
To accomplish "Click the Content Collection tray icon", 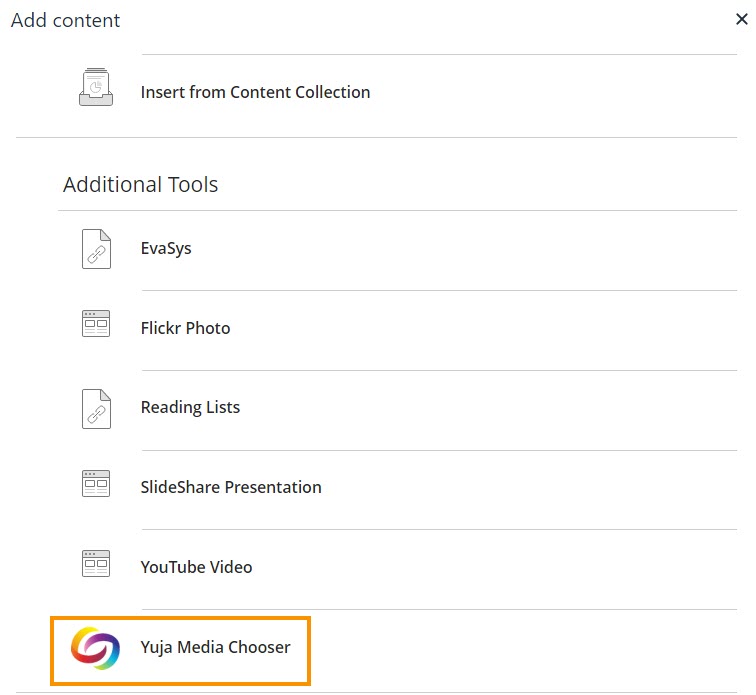I will [96, 87].
